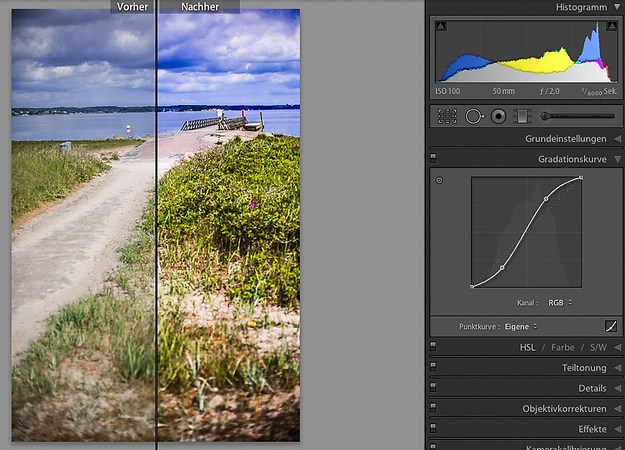Choose the red eye correction tool

498,116
